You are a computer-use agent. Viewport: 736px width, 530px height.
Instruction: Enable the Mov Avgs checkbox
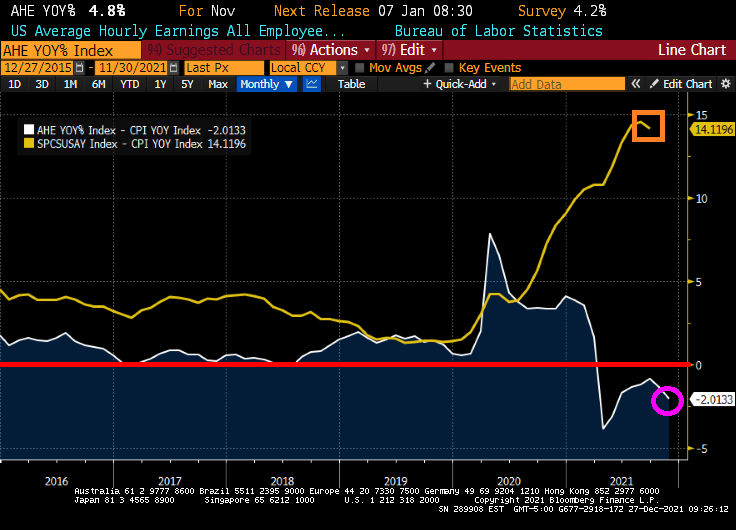pyautogui.click(x=360, y=67)
